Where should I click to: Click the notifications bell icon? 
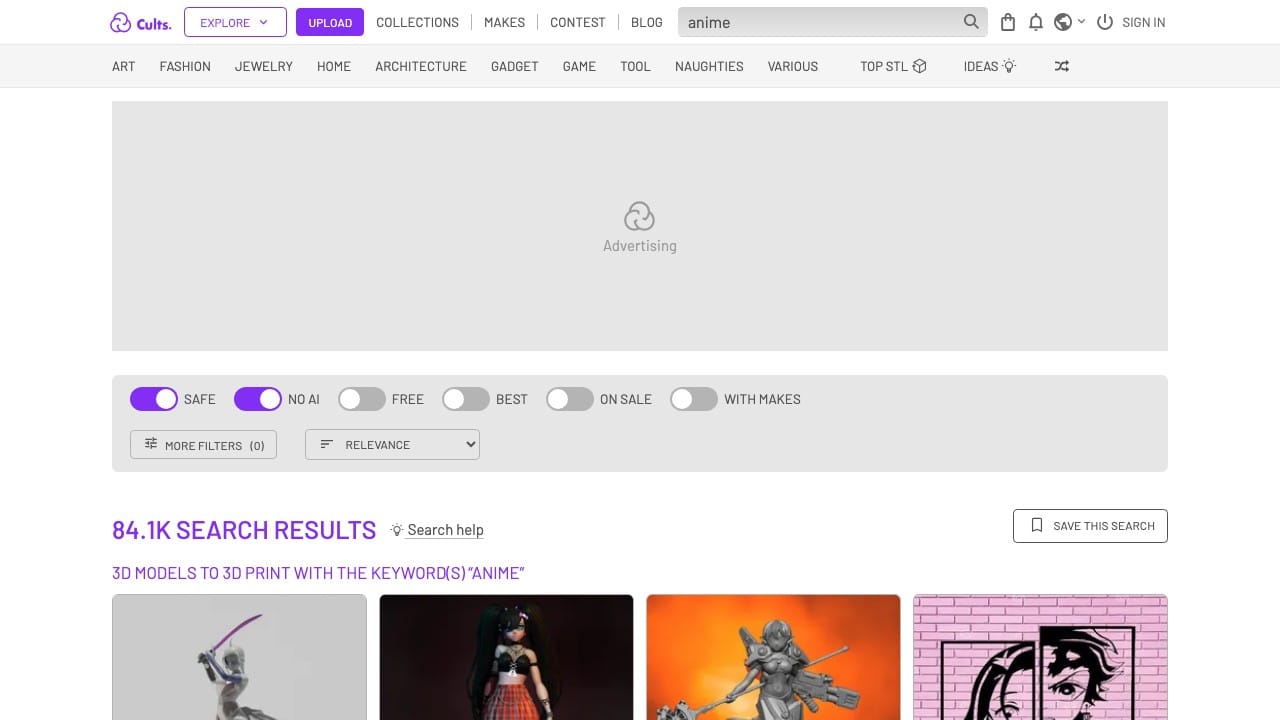pos(1036,21)
